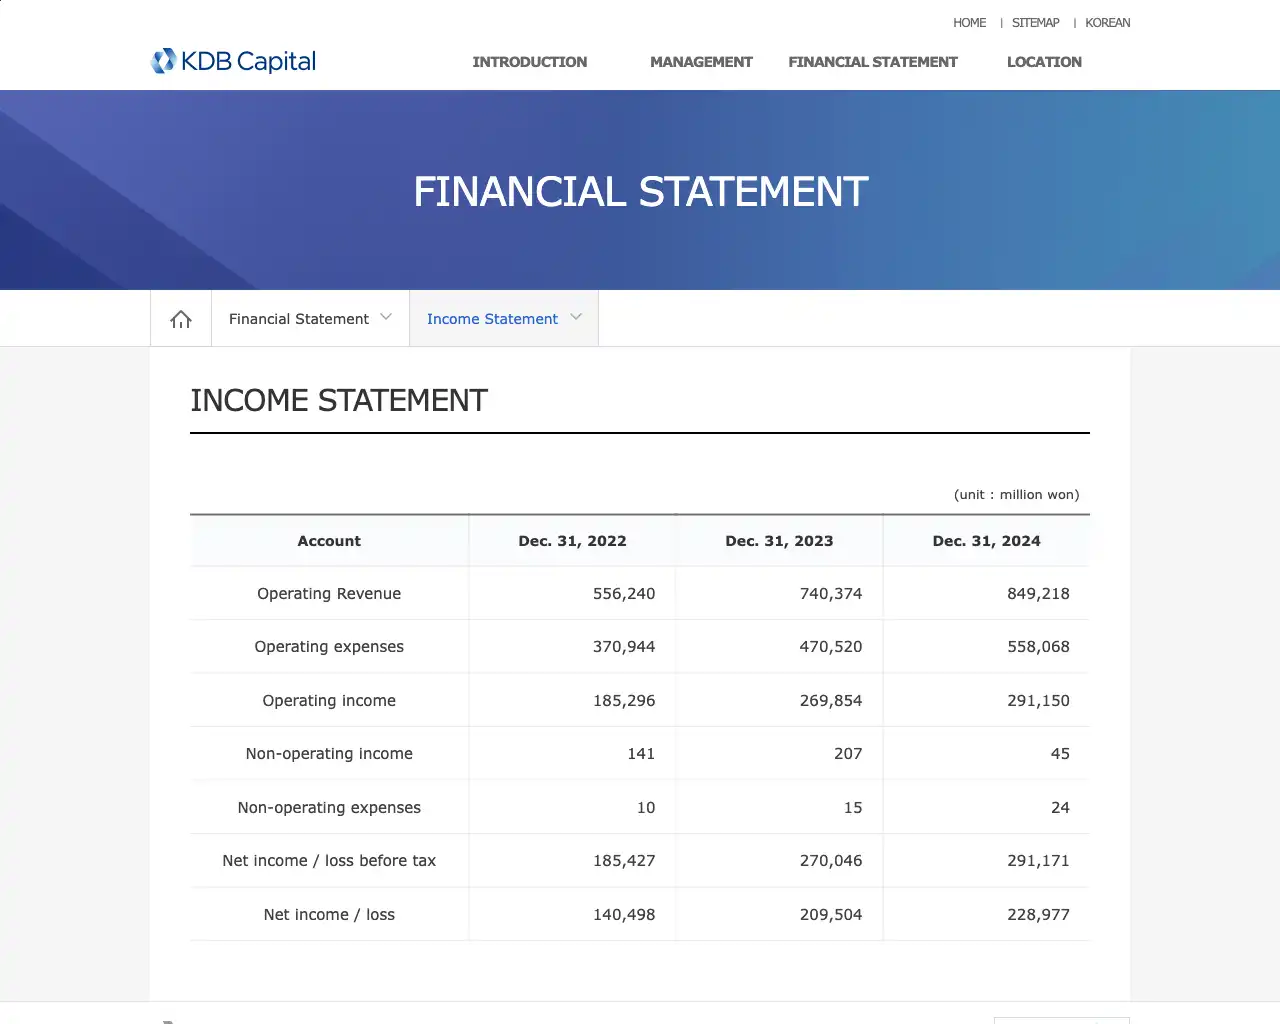The width and height of the screenshot is (1280, 1024).
Task: Click the Operating expenses row label
Action: coord(329,646)
